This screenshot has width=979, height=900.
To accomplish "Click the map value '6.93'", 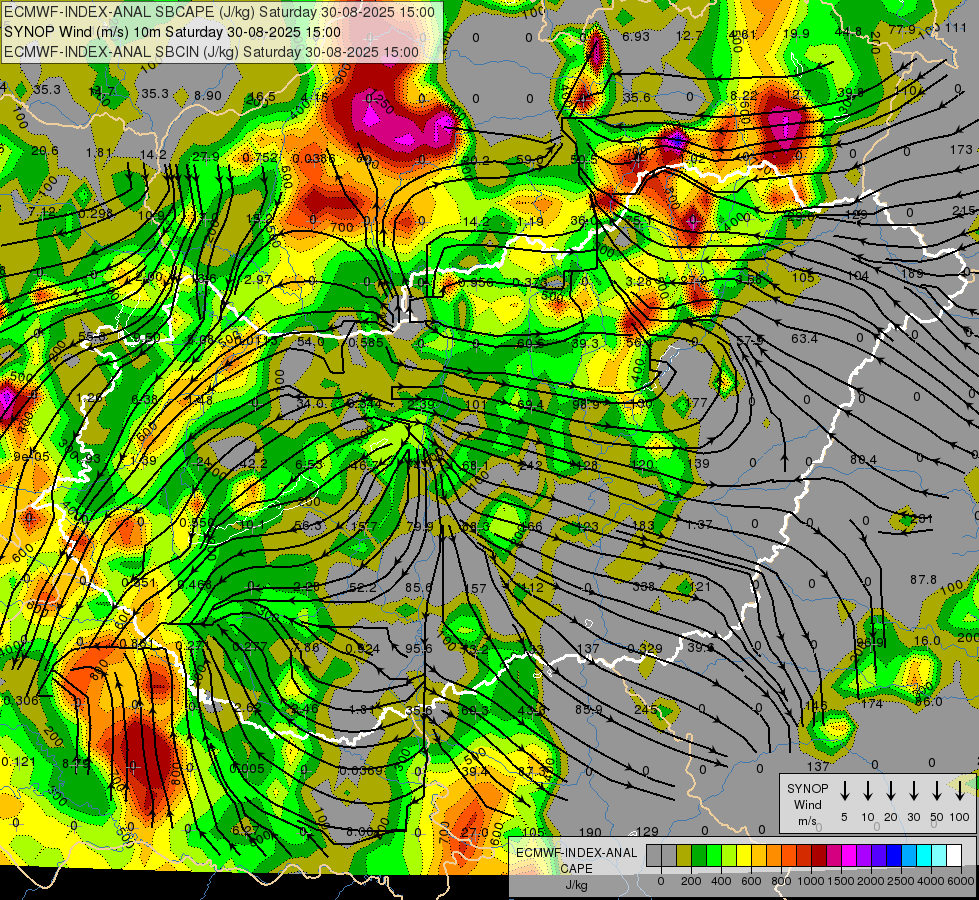I will click(x=636, y=37).
